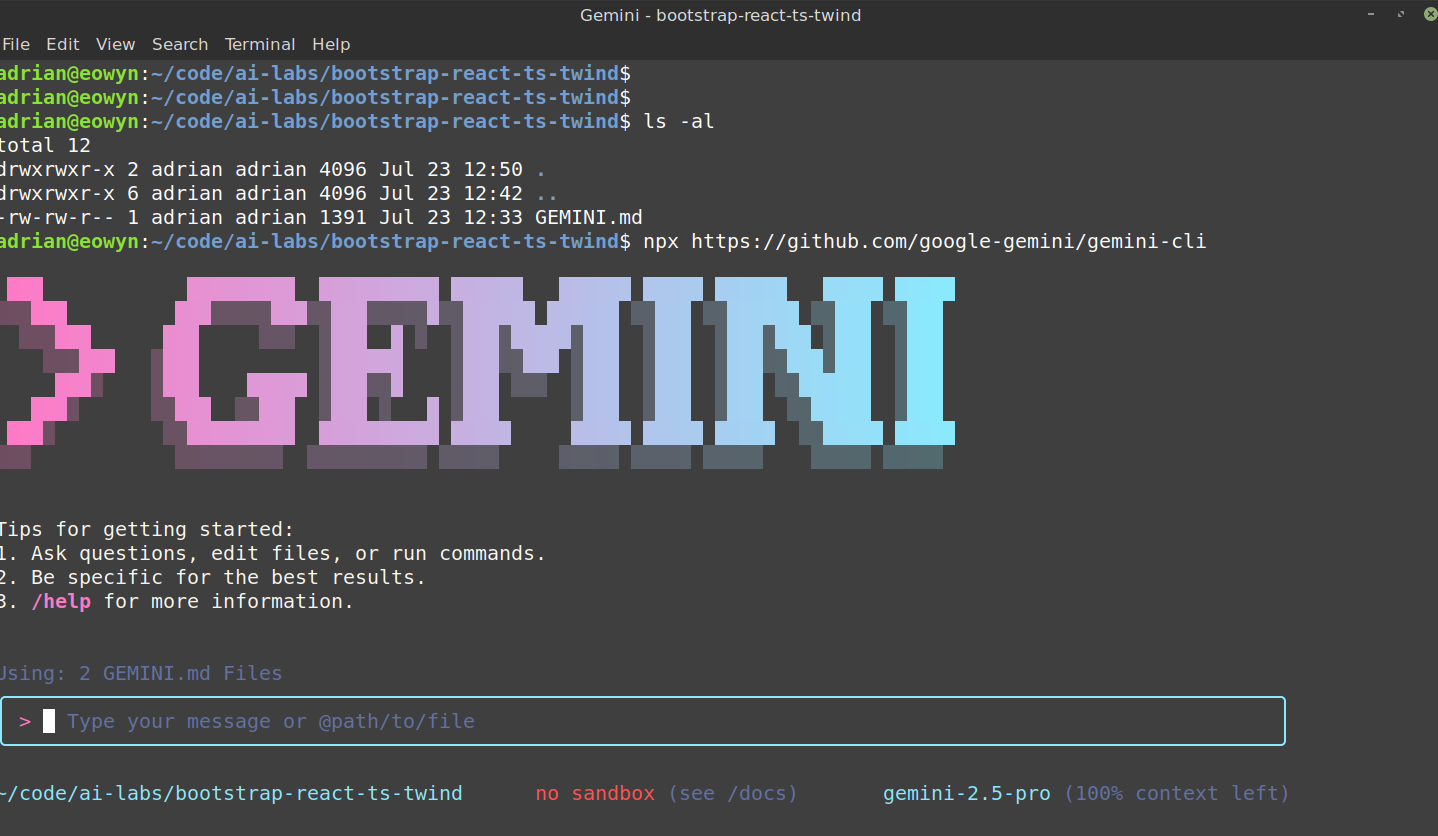Open the Terminal menu
The width and height of the screenshot is (1438, 836).
pos(260,44)
